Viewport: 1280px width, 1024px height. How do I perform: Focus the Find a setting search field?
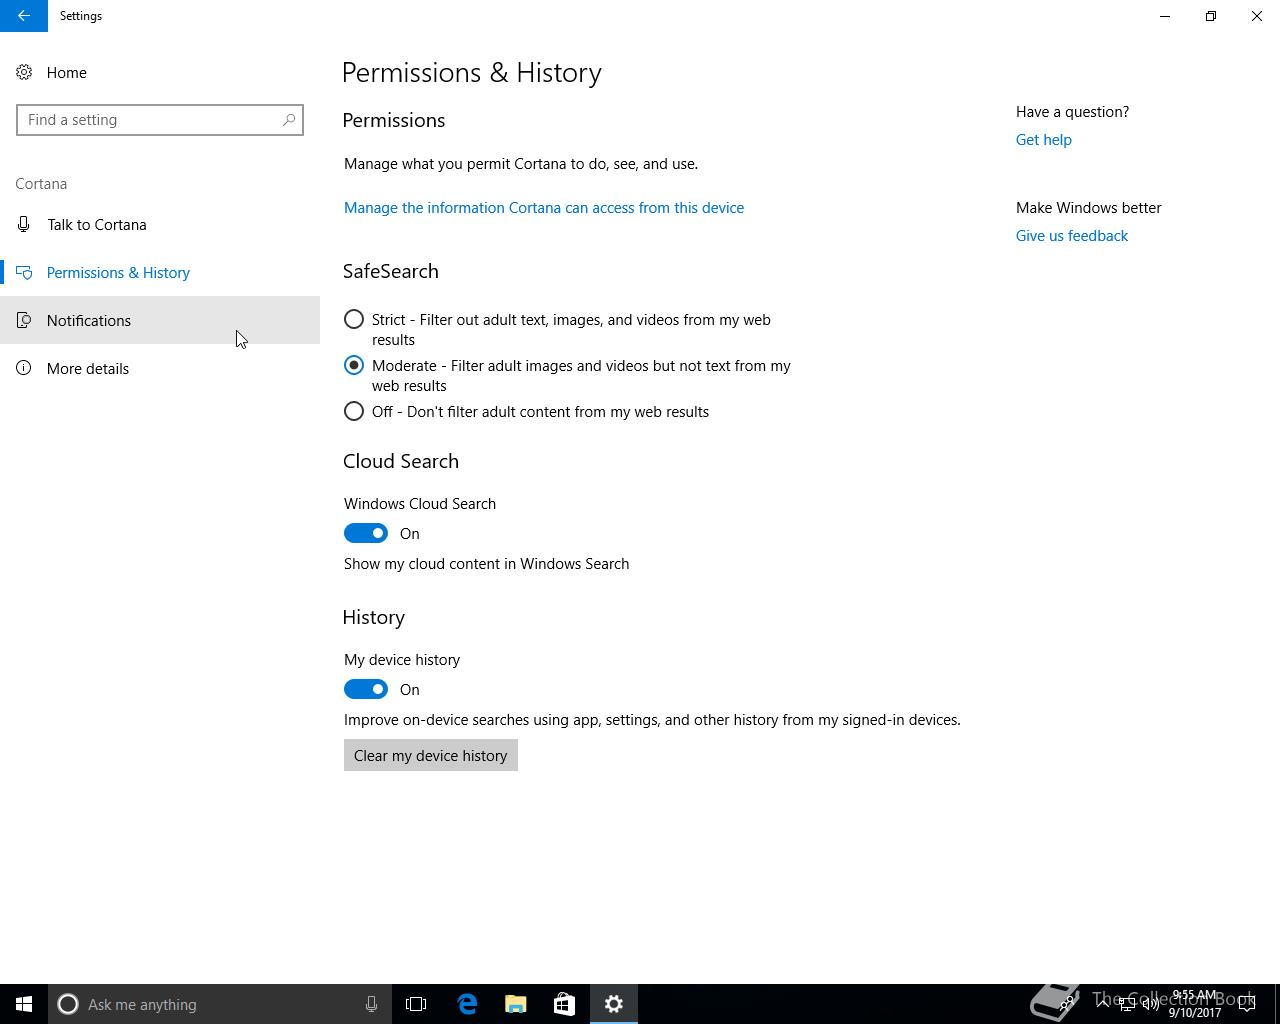(160, 120)
